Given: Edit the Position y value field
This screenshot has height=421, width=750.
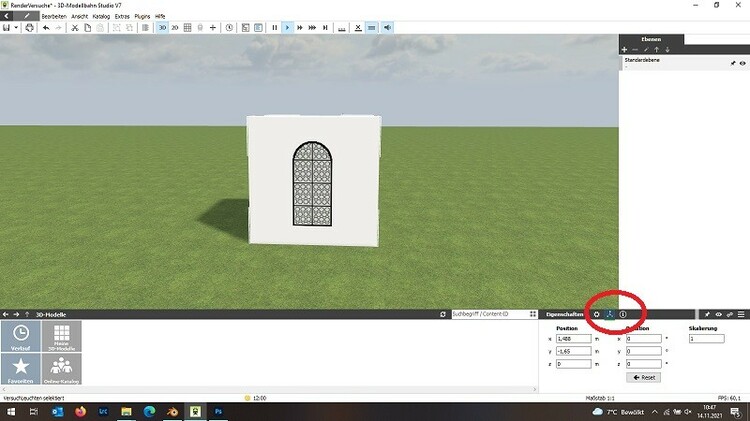Looking at the screenshot, I should click(574, 351).
